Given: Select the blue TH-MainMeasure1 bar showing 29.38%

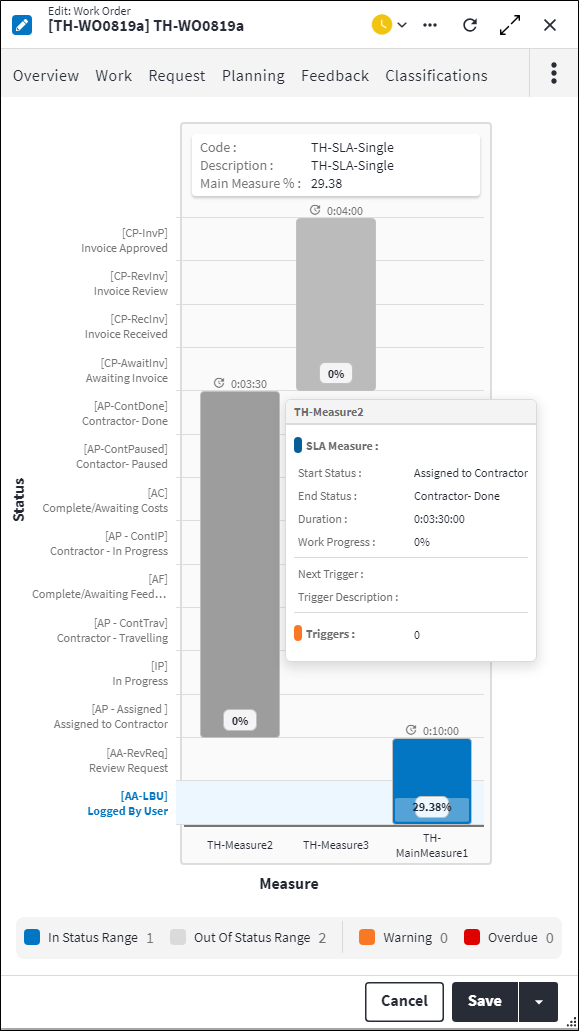Looking at the screenshot, I should coord(432,780).
